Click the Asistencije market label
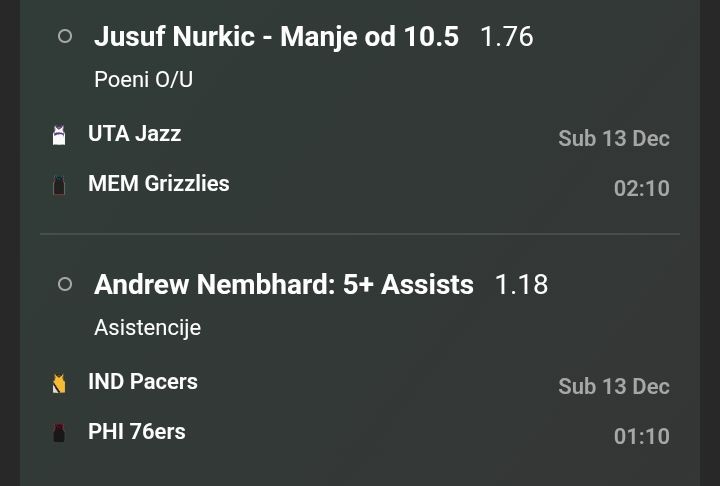This screenshot has width=720, height=486. point(147,328)
